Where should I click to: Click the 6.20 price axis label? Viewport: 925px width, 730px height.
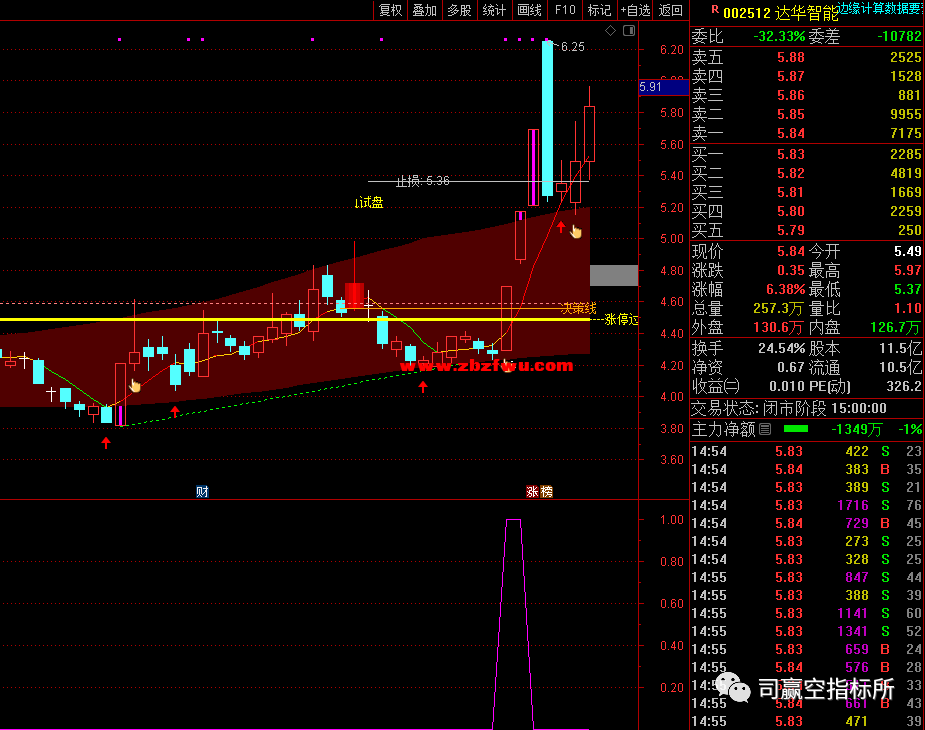click(672, 50)
